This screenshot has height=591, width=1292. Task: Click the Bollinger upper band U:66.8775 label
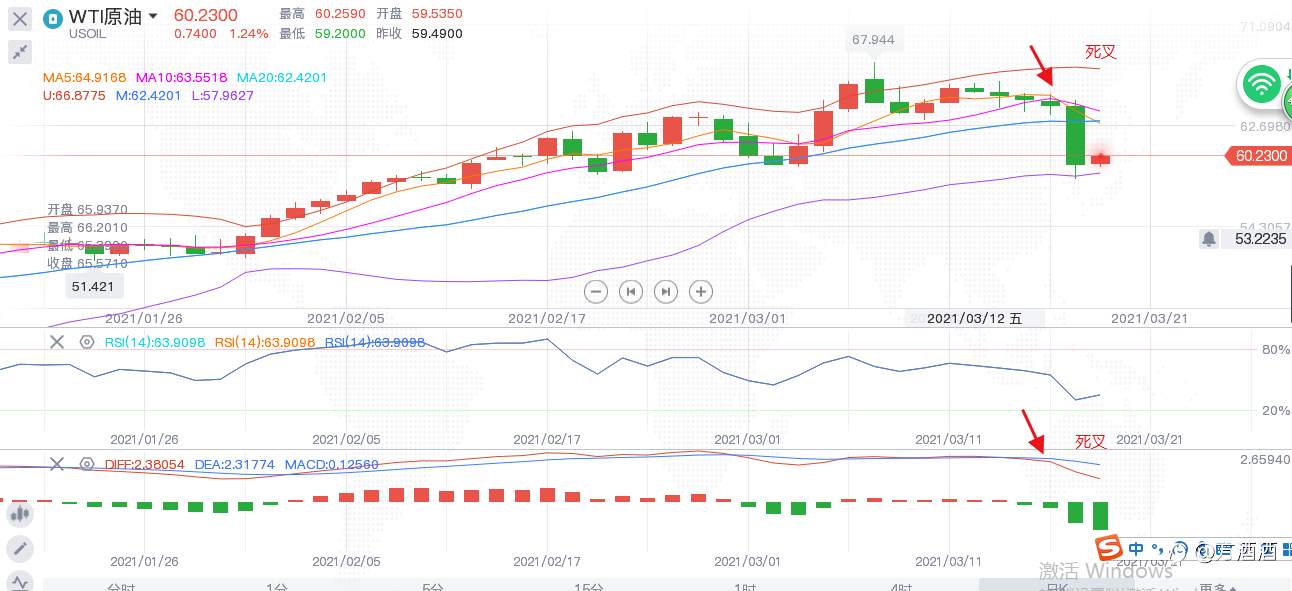74,96
